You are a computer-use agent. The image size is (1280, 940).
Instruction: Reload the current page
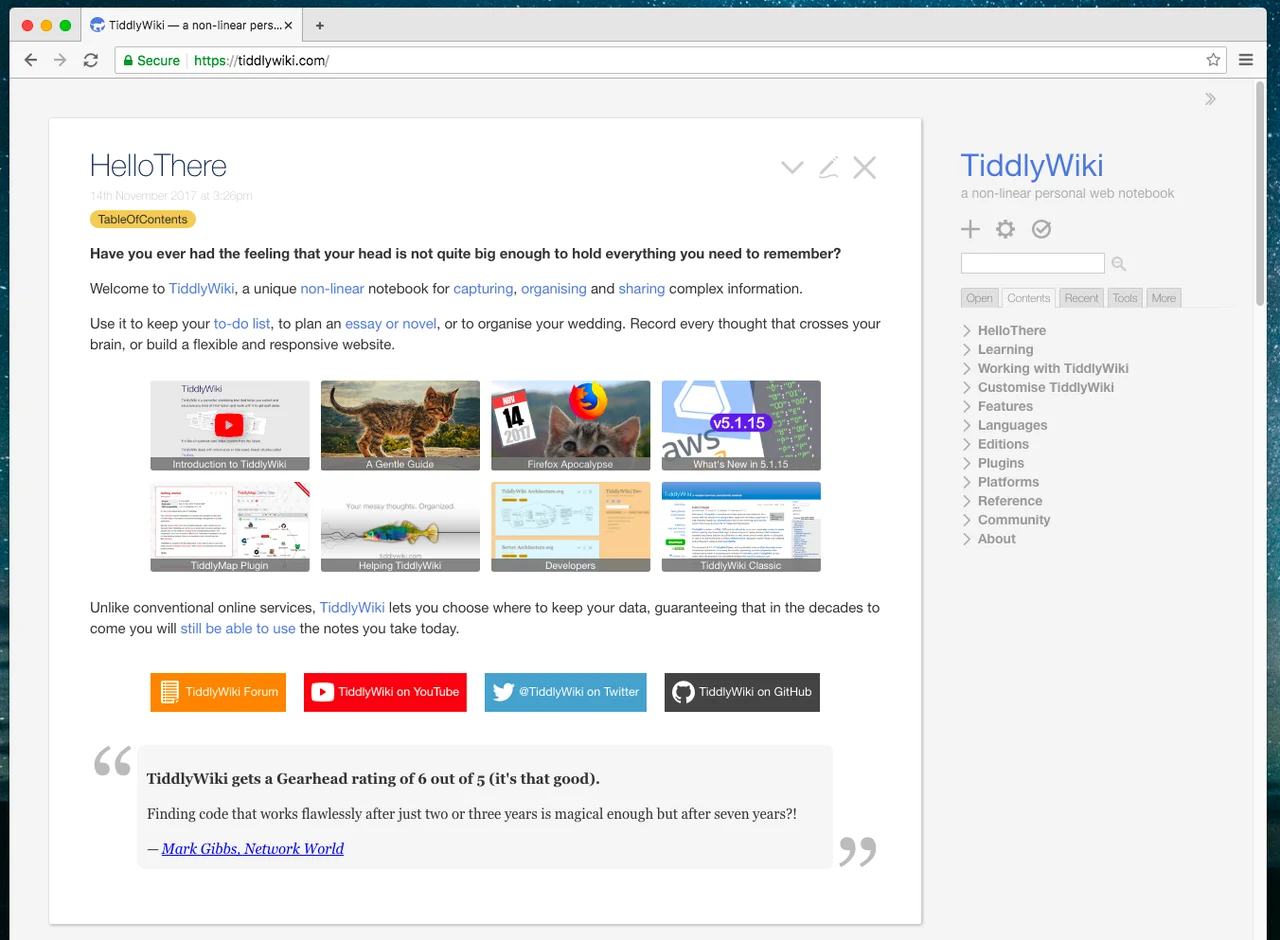point(90,60)
